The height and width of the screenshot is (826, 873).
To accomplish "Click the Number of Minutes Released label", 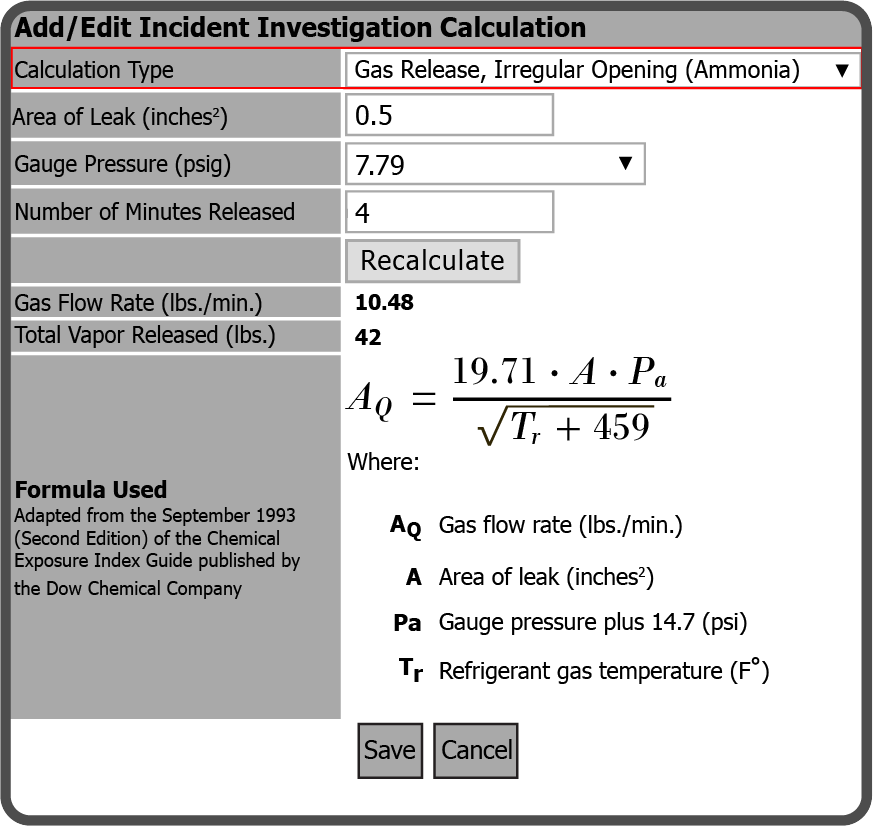I will 154,212.
